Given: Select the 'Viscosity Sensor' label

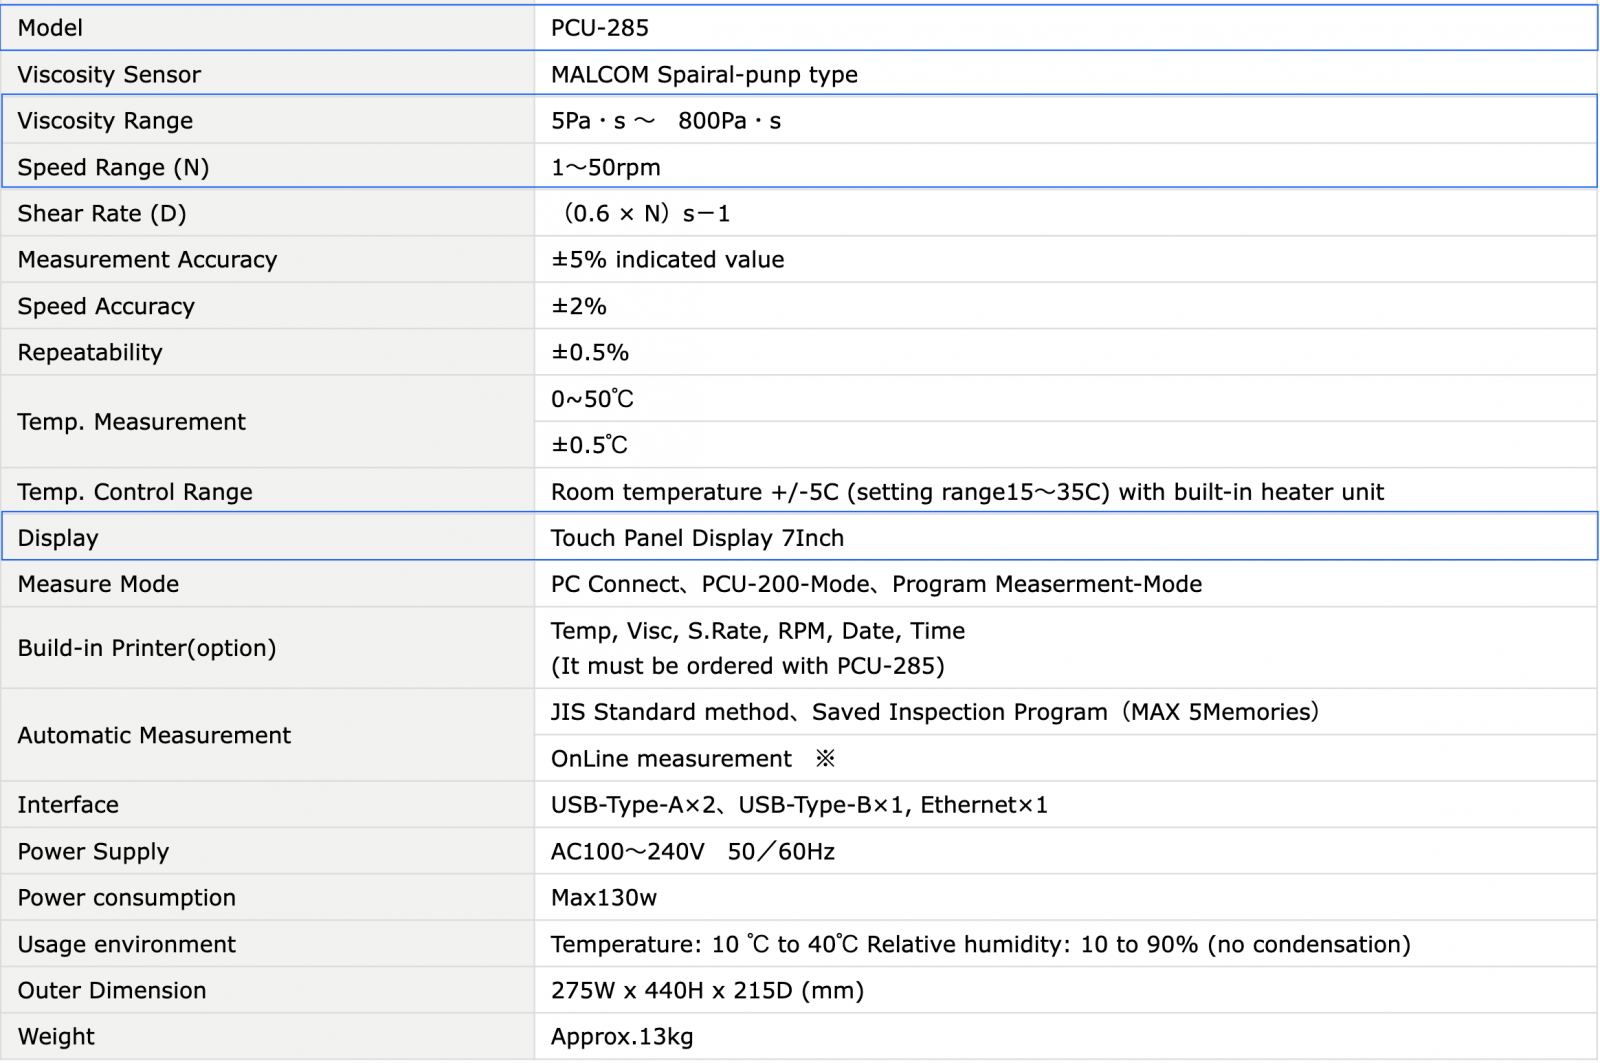Looking at the screenshot, I should pos(109,75).
